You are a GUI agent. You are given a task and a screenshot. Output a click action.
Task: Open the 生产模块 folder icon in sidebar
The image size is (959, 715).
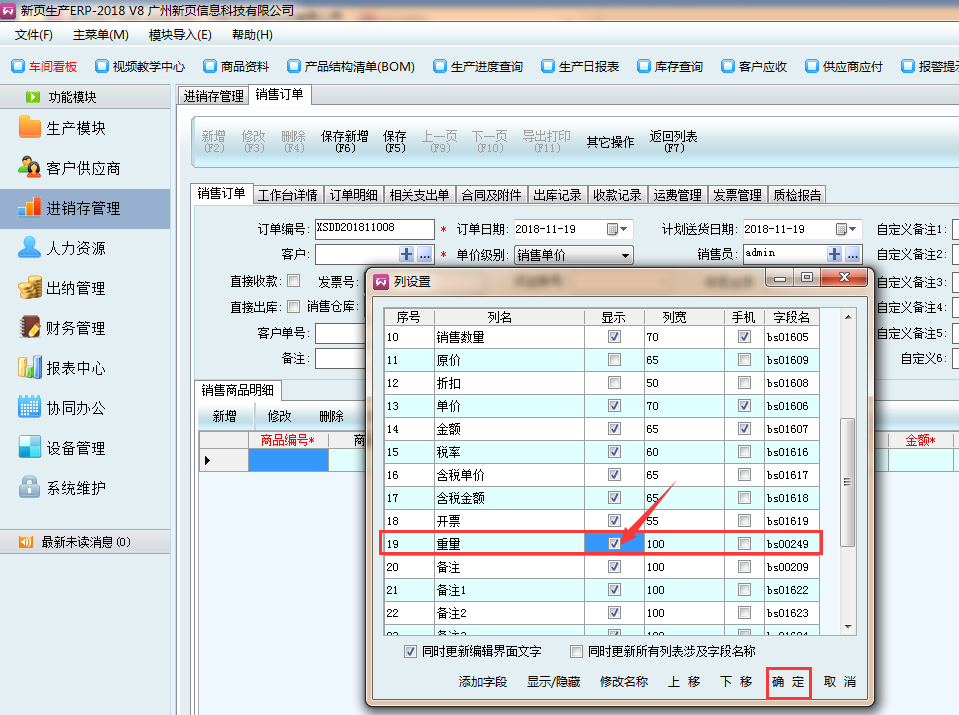30,128
